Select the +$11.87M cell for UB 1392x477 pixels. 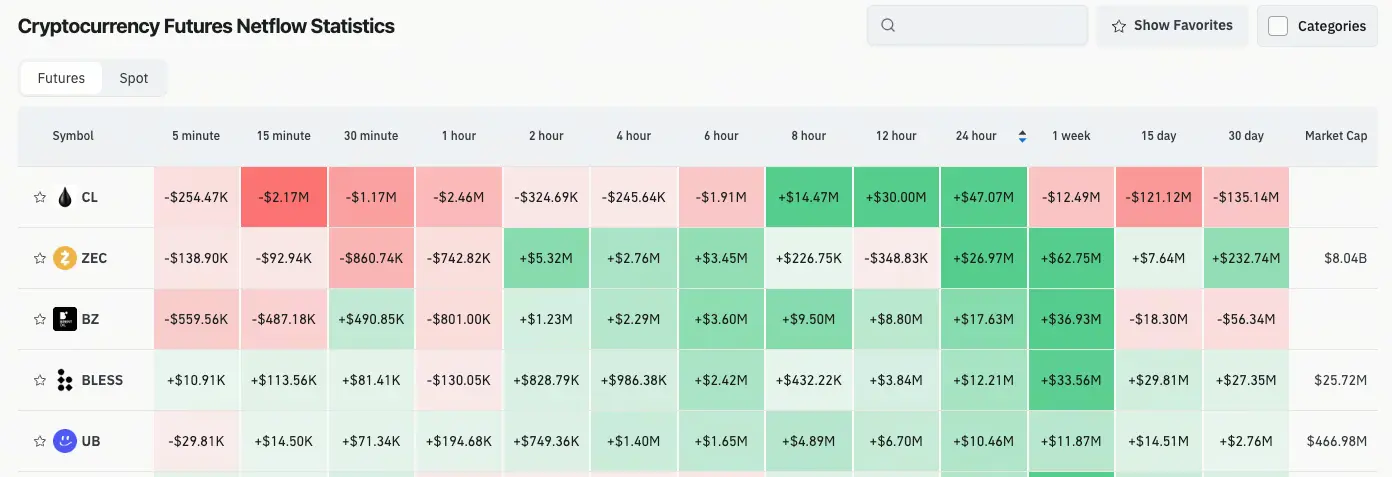tap(1071, 441)
